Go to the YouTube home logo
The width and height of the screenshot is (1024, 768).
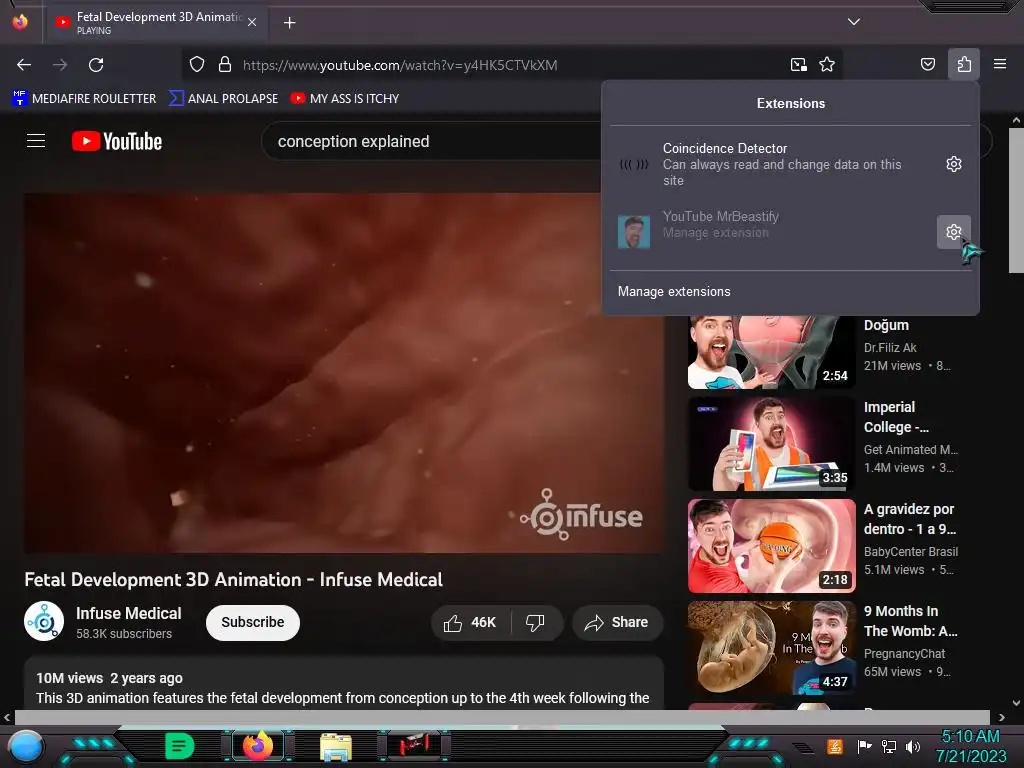[117, 141]
